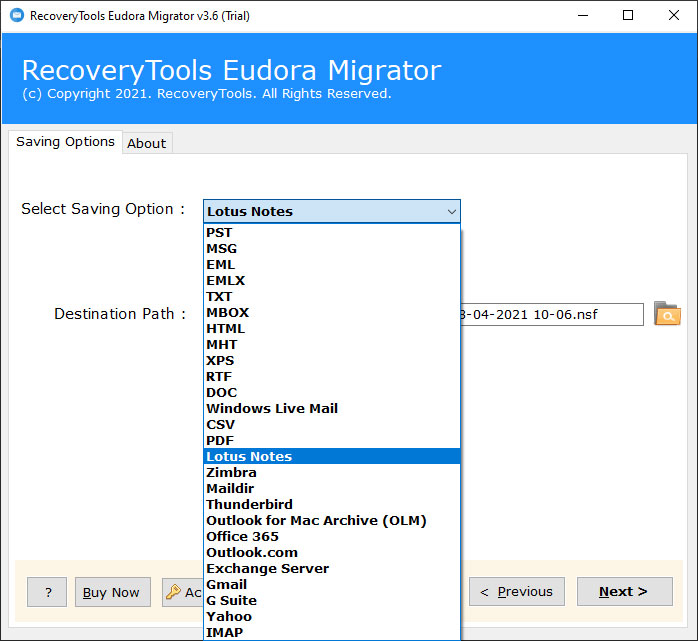This screenshot has height=641, width=698.
Task: Minimize the Eudora Migrator window
Action: point(583,16)
